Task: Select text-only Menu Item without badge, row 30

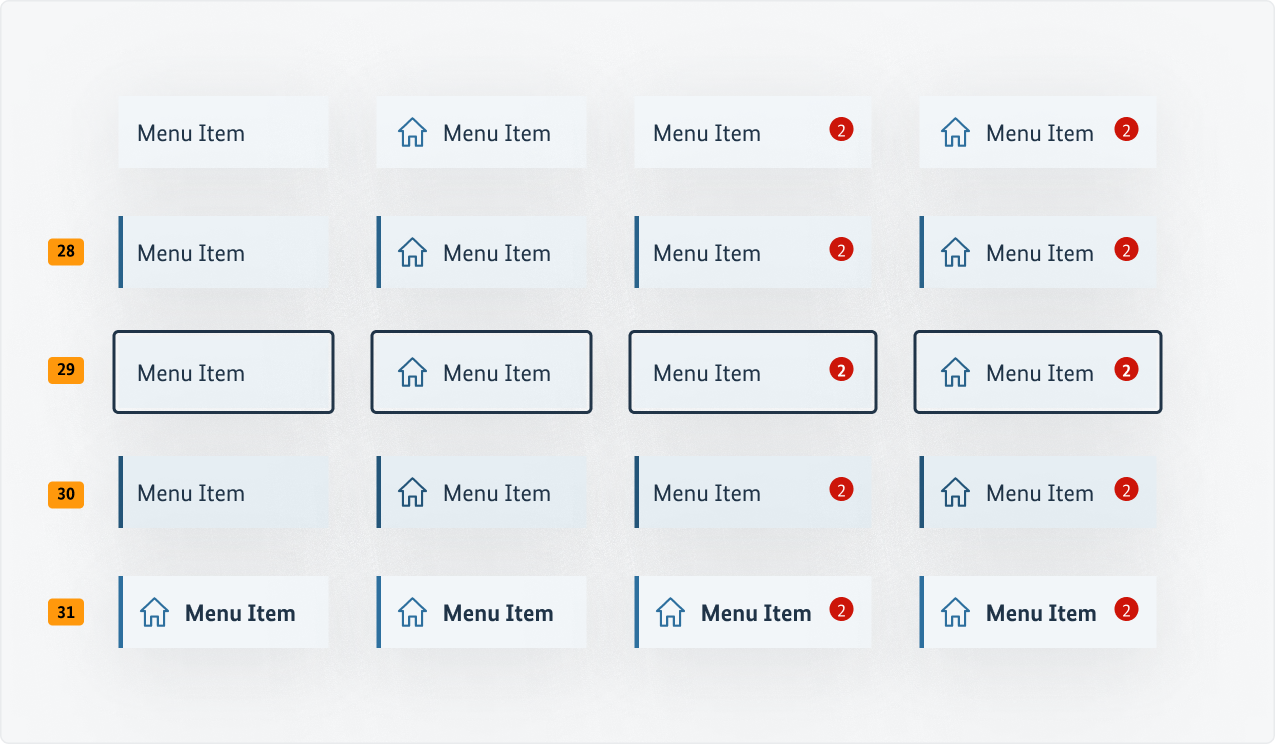Action: click(191, 493)
